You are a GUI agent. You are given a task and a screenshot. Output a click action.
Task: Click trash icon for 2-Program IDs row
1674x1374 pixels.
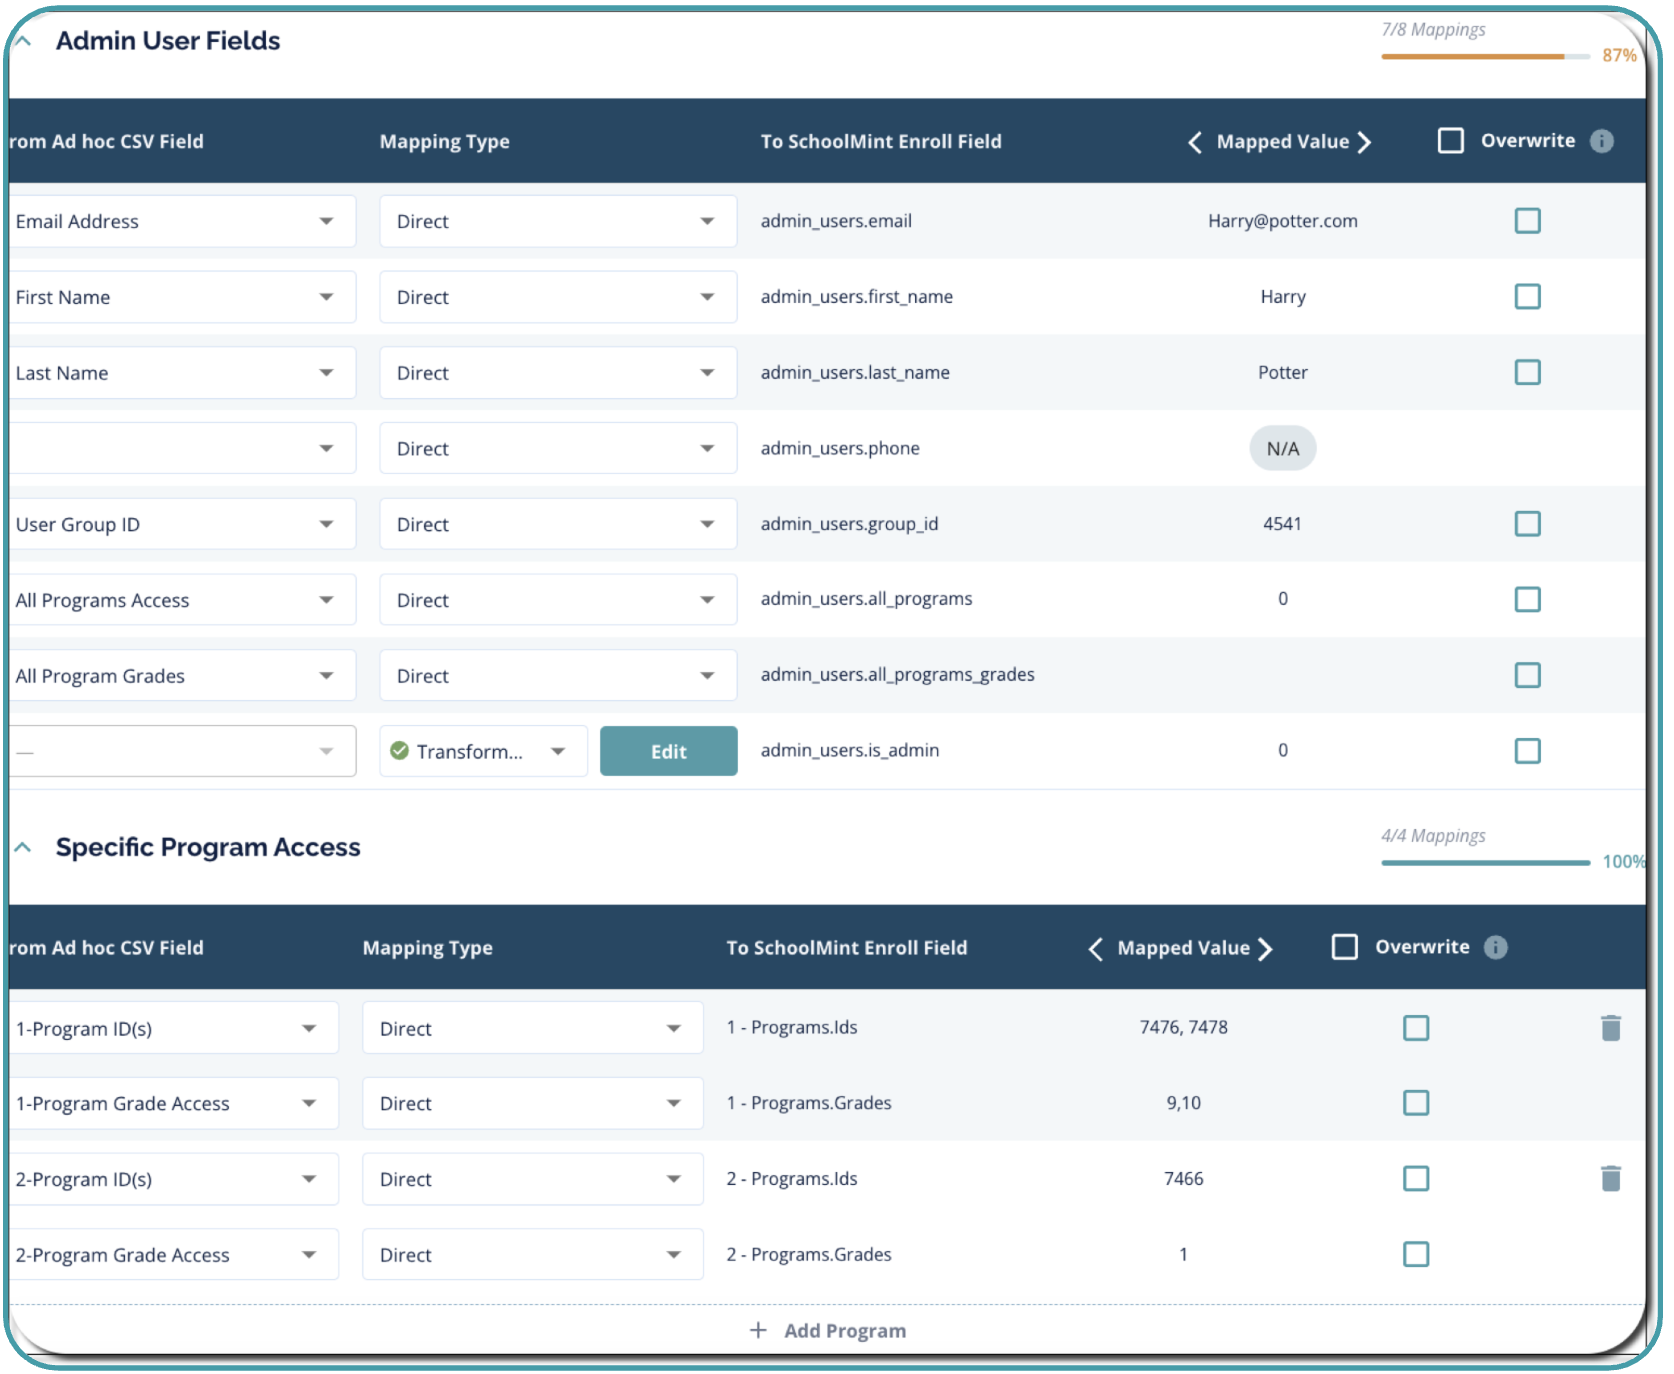1610,1179
